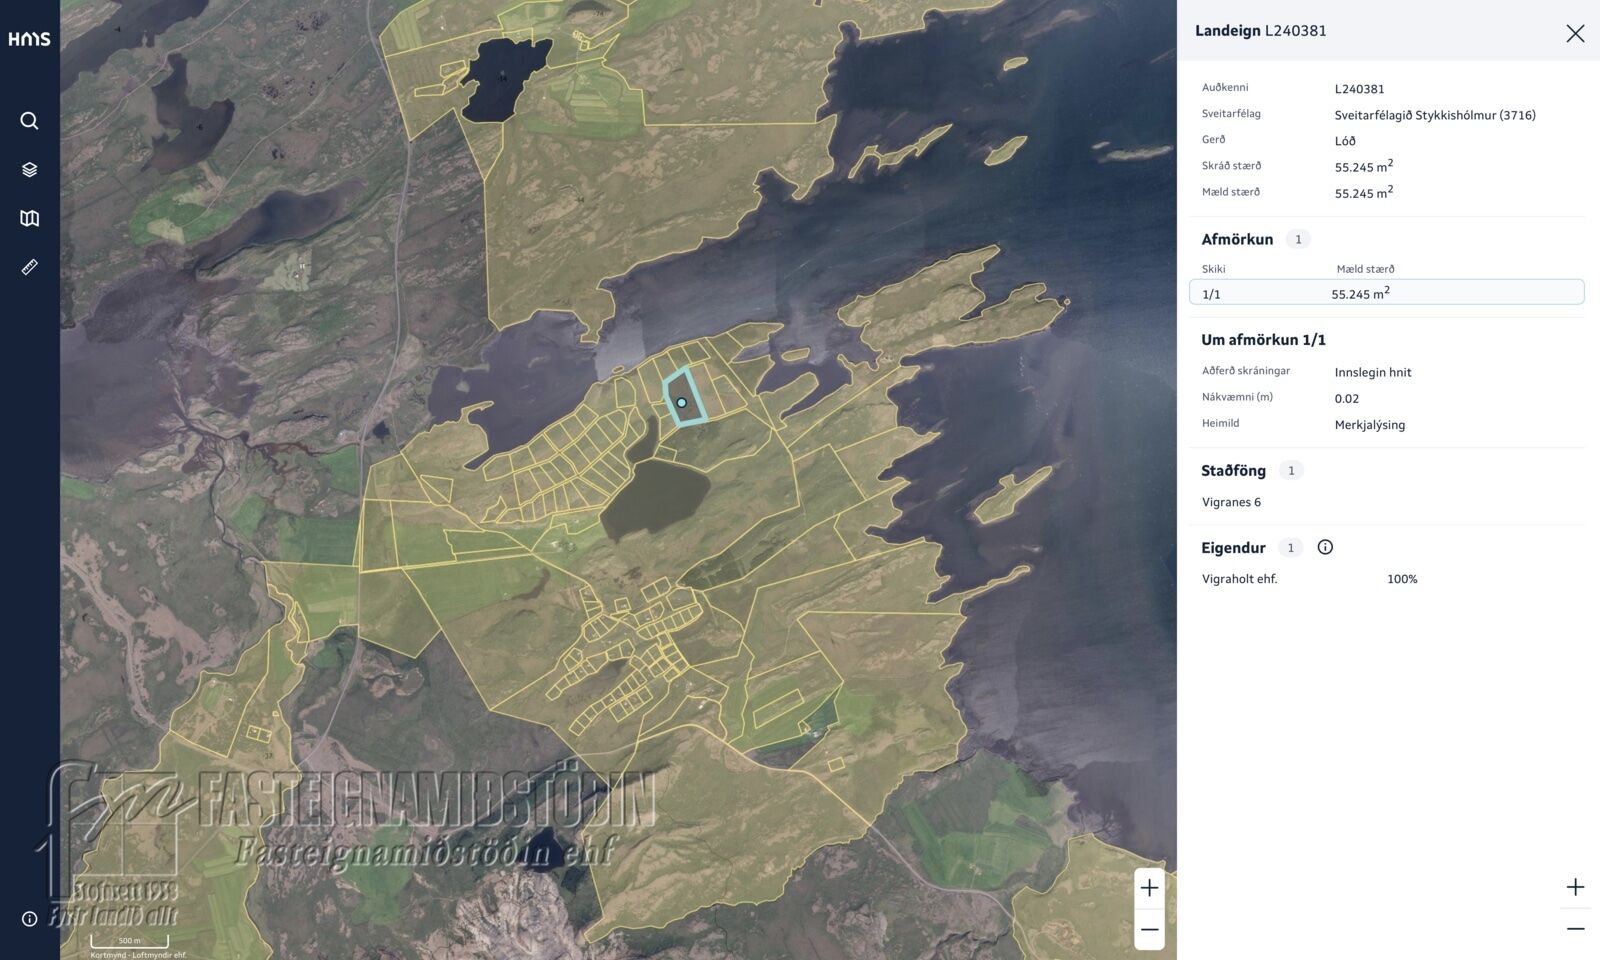Click the info icon at sidebar bottom
Image resolution: width=1600 pixels, height=960 pixels.
point(29,918)
